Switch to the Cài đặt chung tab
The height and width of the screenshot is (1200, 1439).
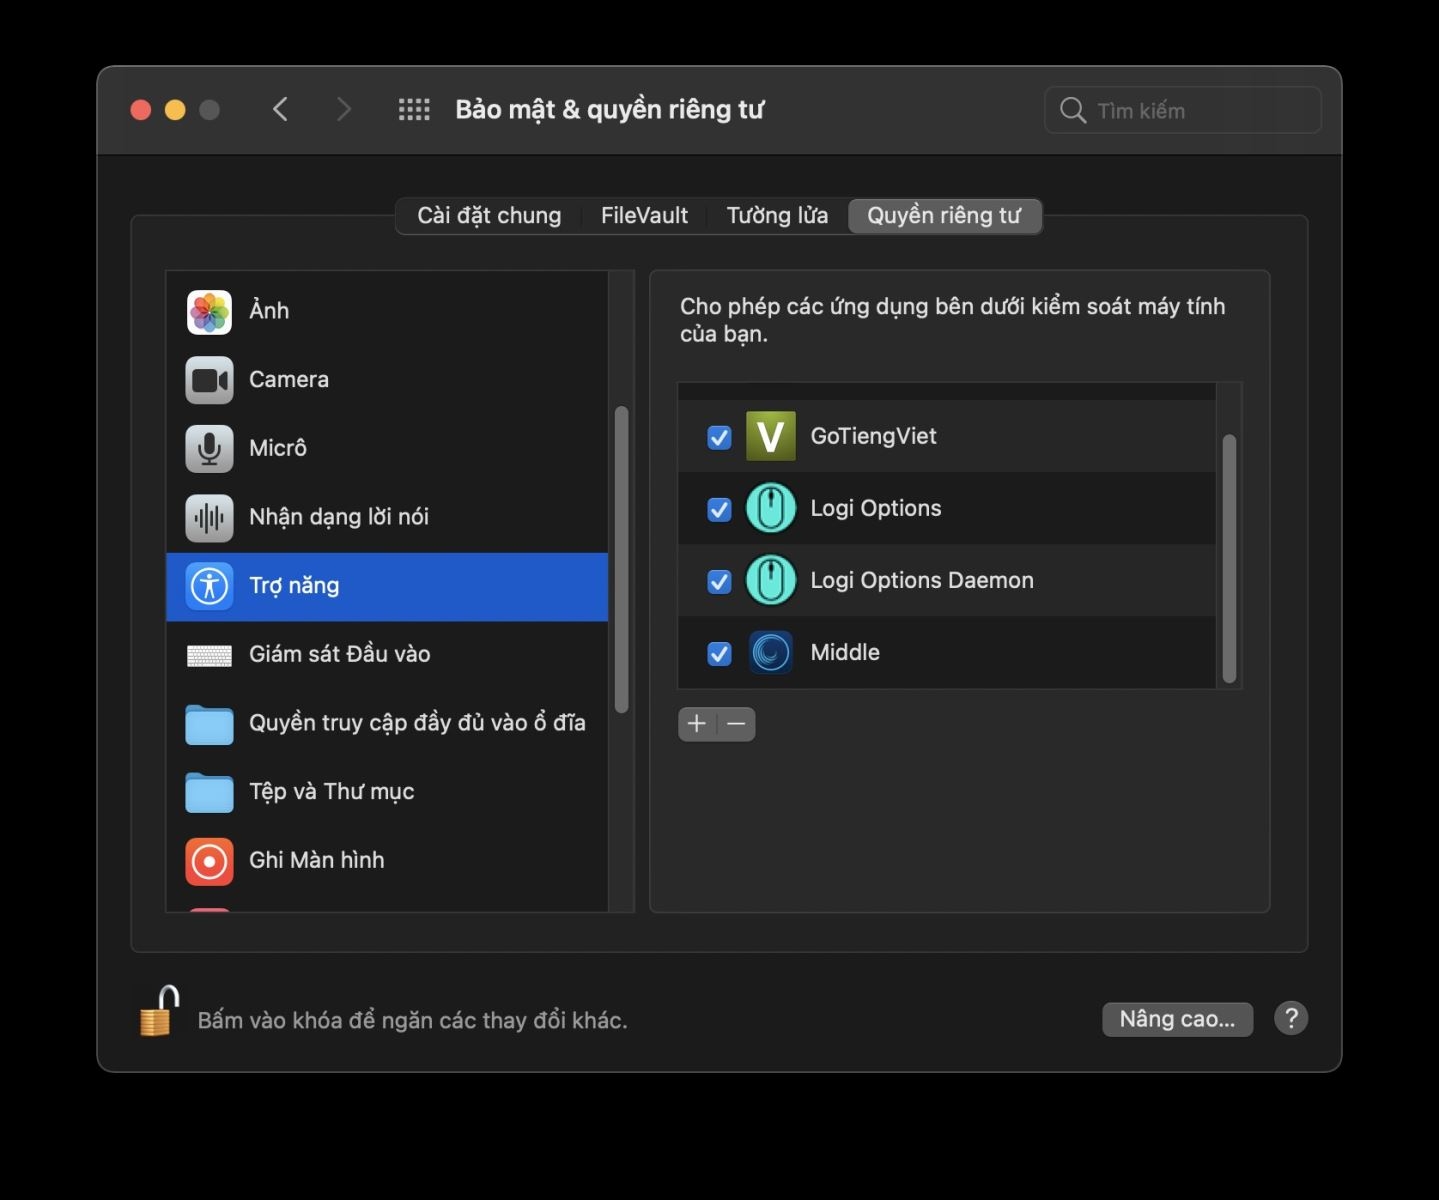click(489, 216)
